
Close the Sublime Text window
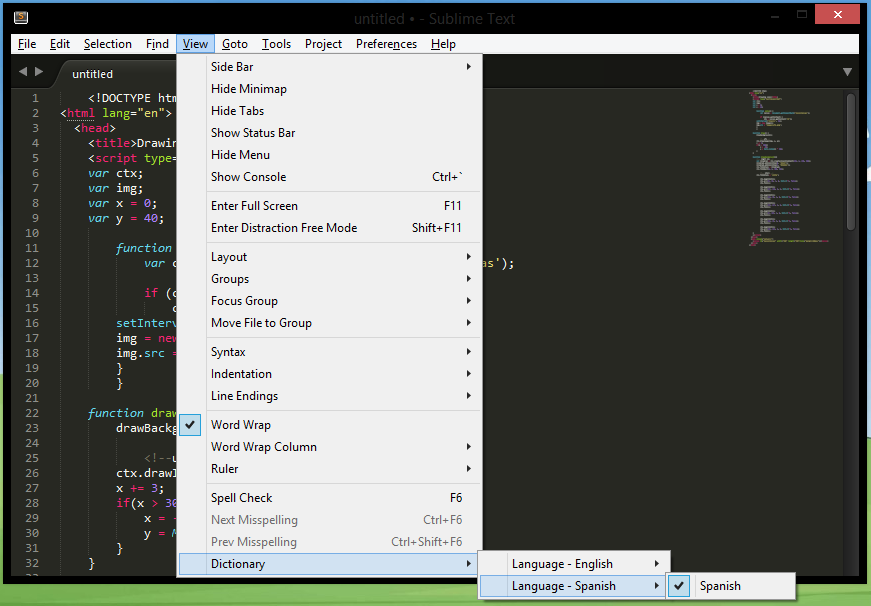click(x=838, y=14)
